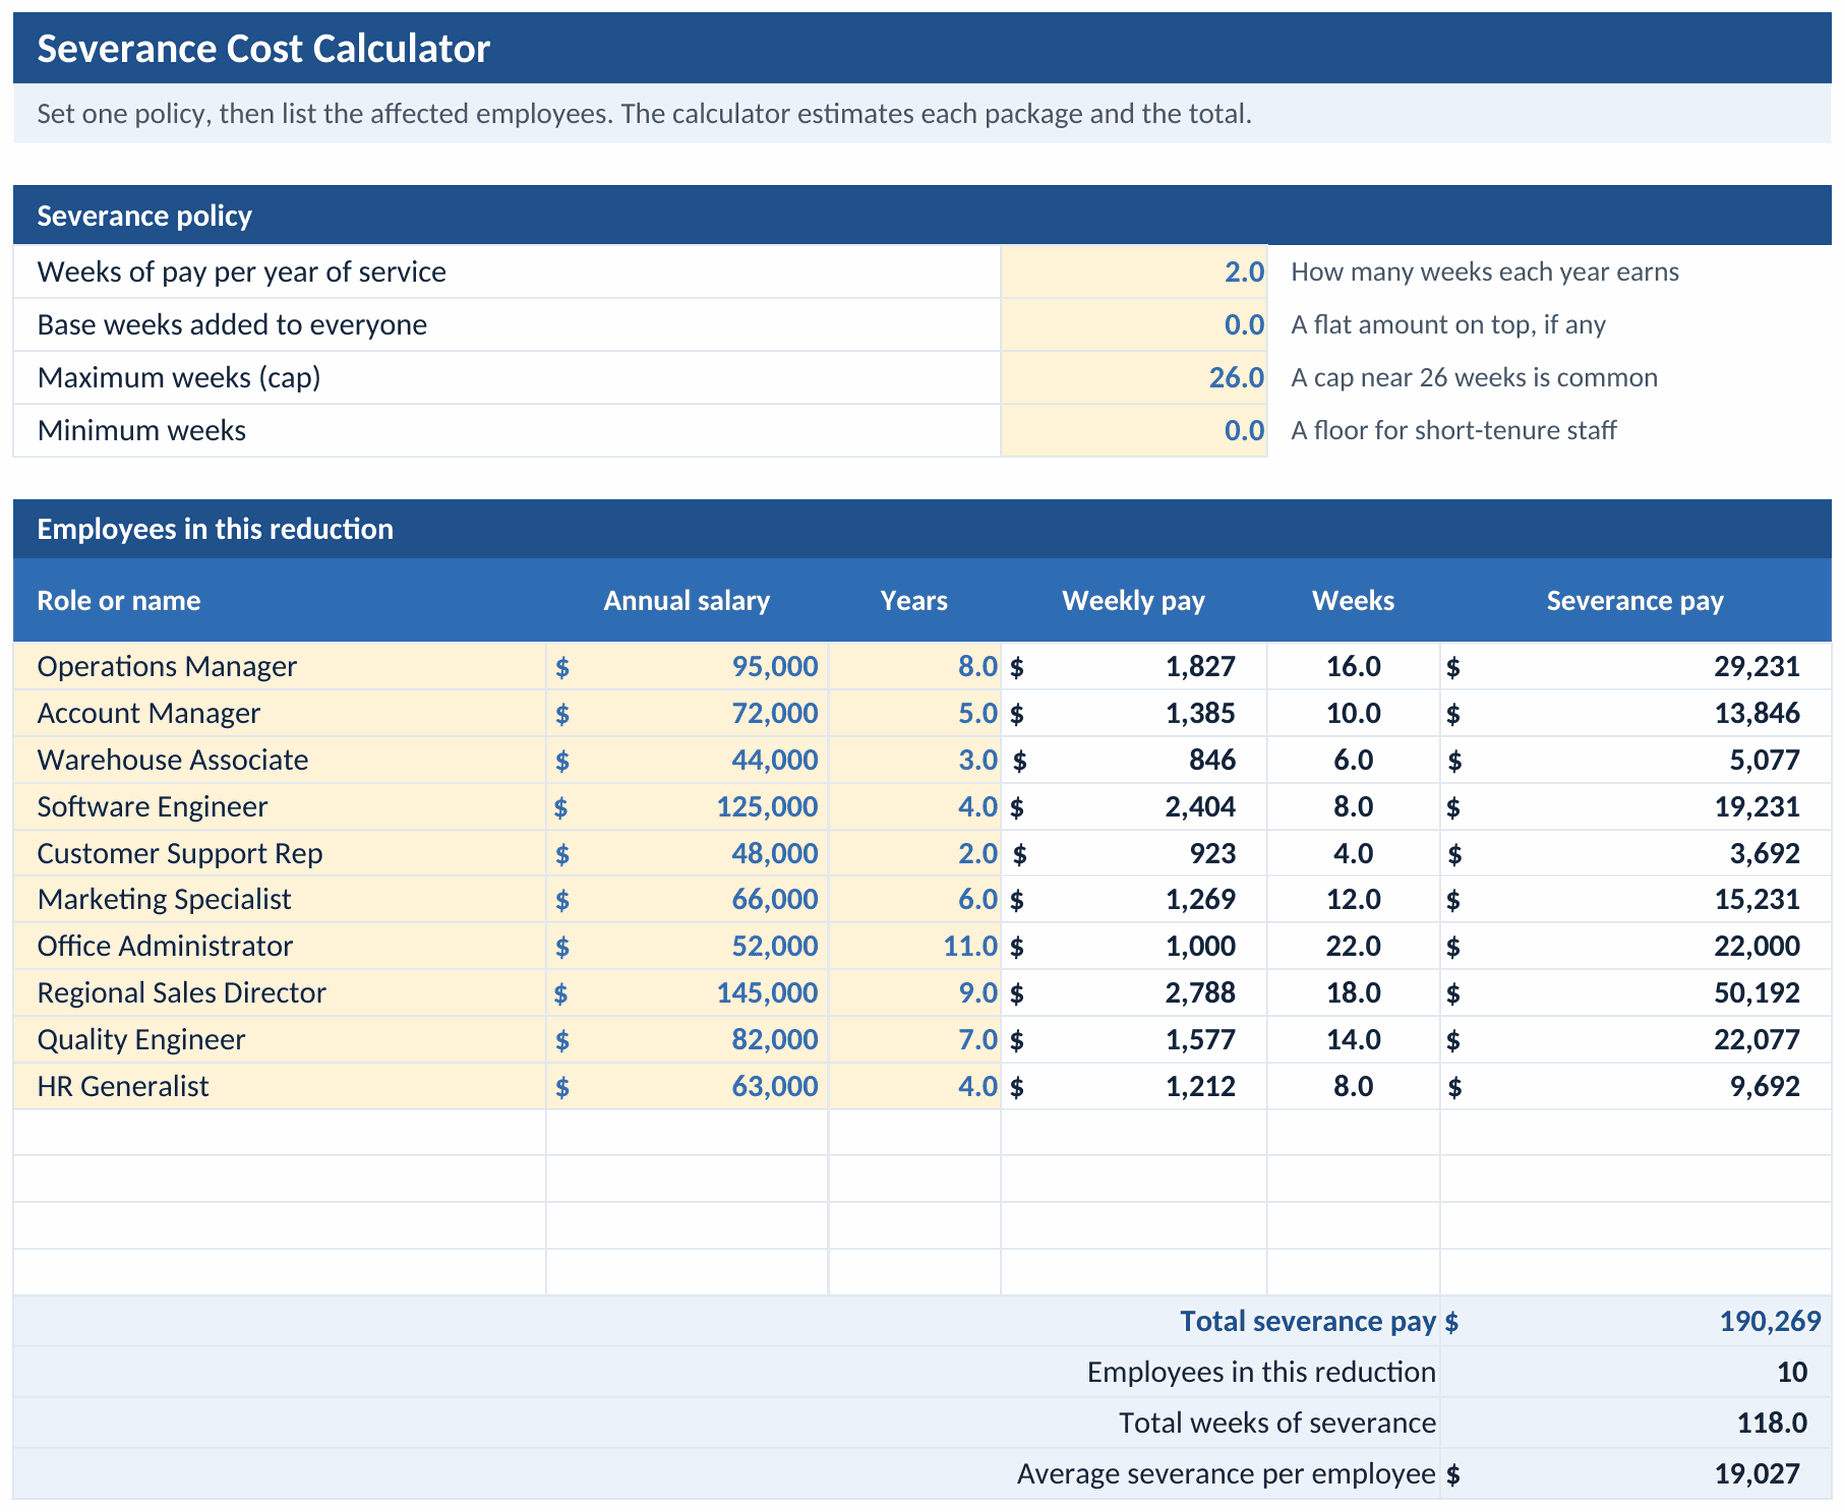Click the total severance pay 190,269

click(x=1636, y=1321)
